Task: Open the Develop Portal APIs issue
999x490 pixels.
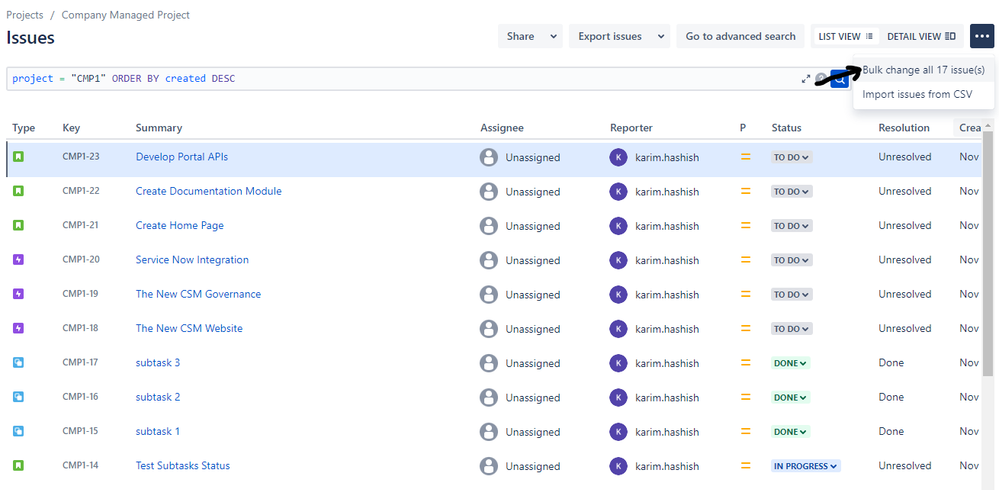Action: pyautogui.click(x=182, y=157)
